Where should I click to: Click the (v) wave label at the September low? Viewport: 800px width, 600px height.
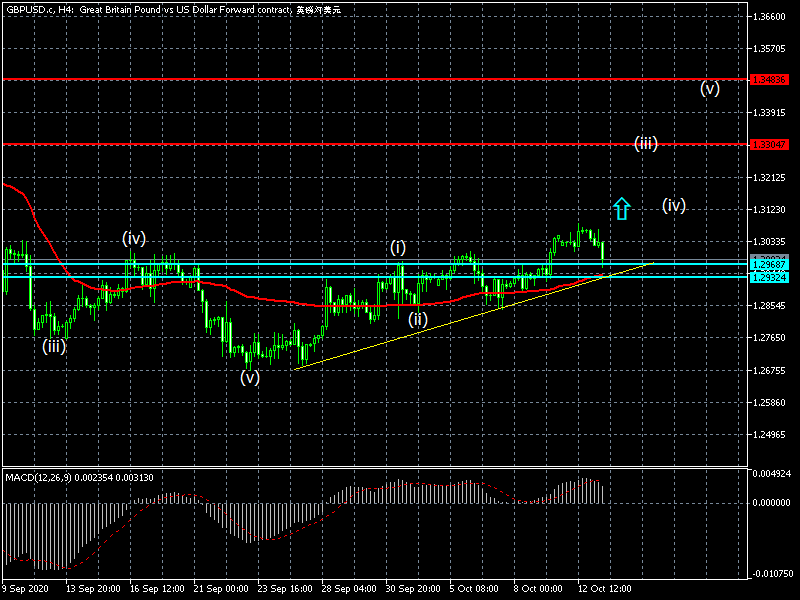250,377
